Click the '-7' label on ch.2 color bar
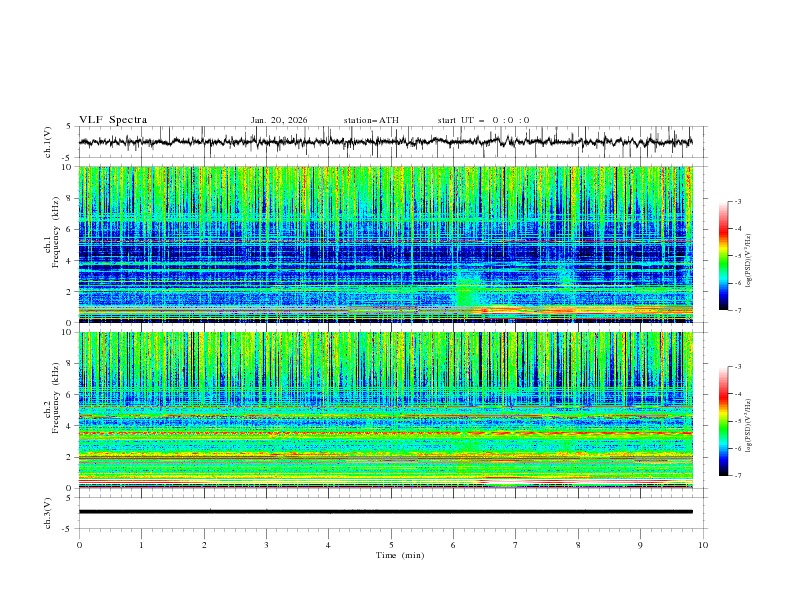The height and width of the screenshot is (612, 792). (x=738, y=475)
